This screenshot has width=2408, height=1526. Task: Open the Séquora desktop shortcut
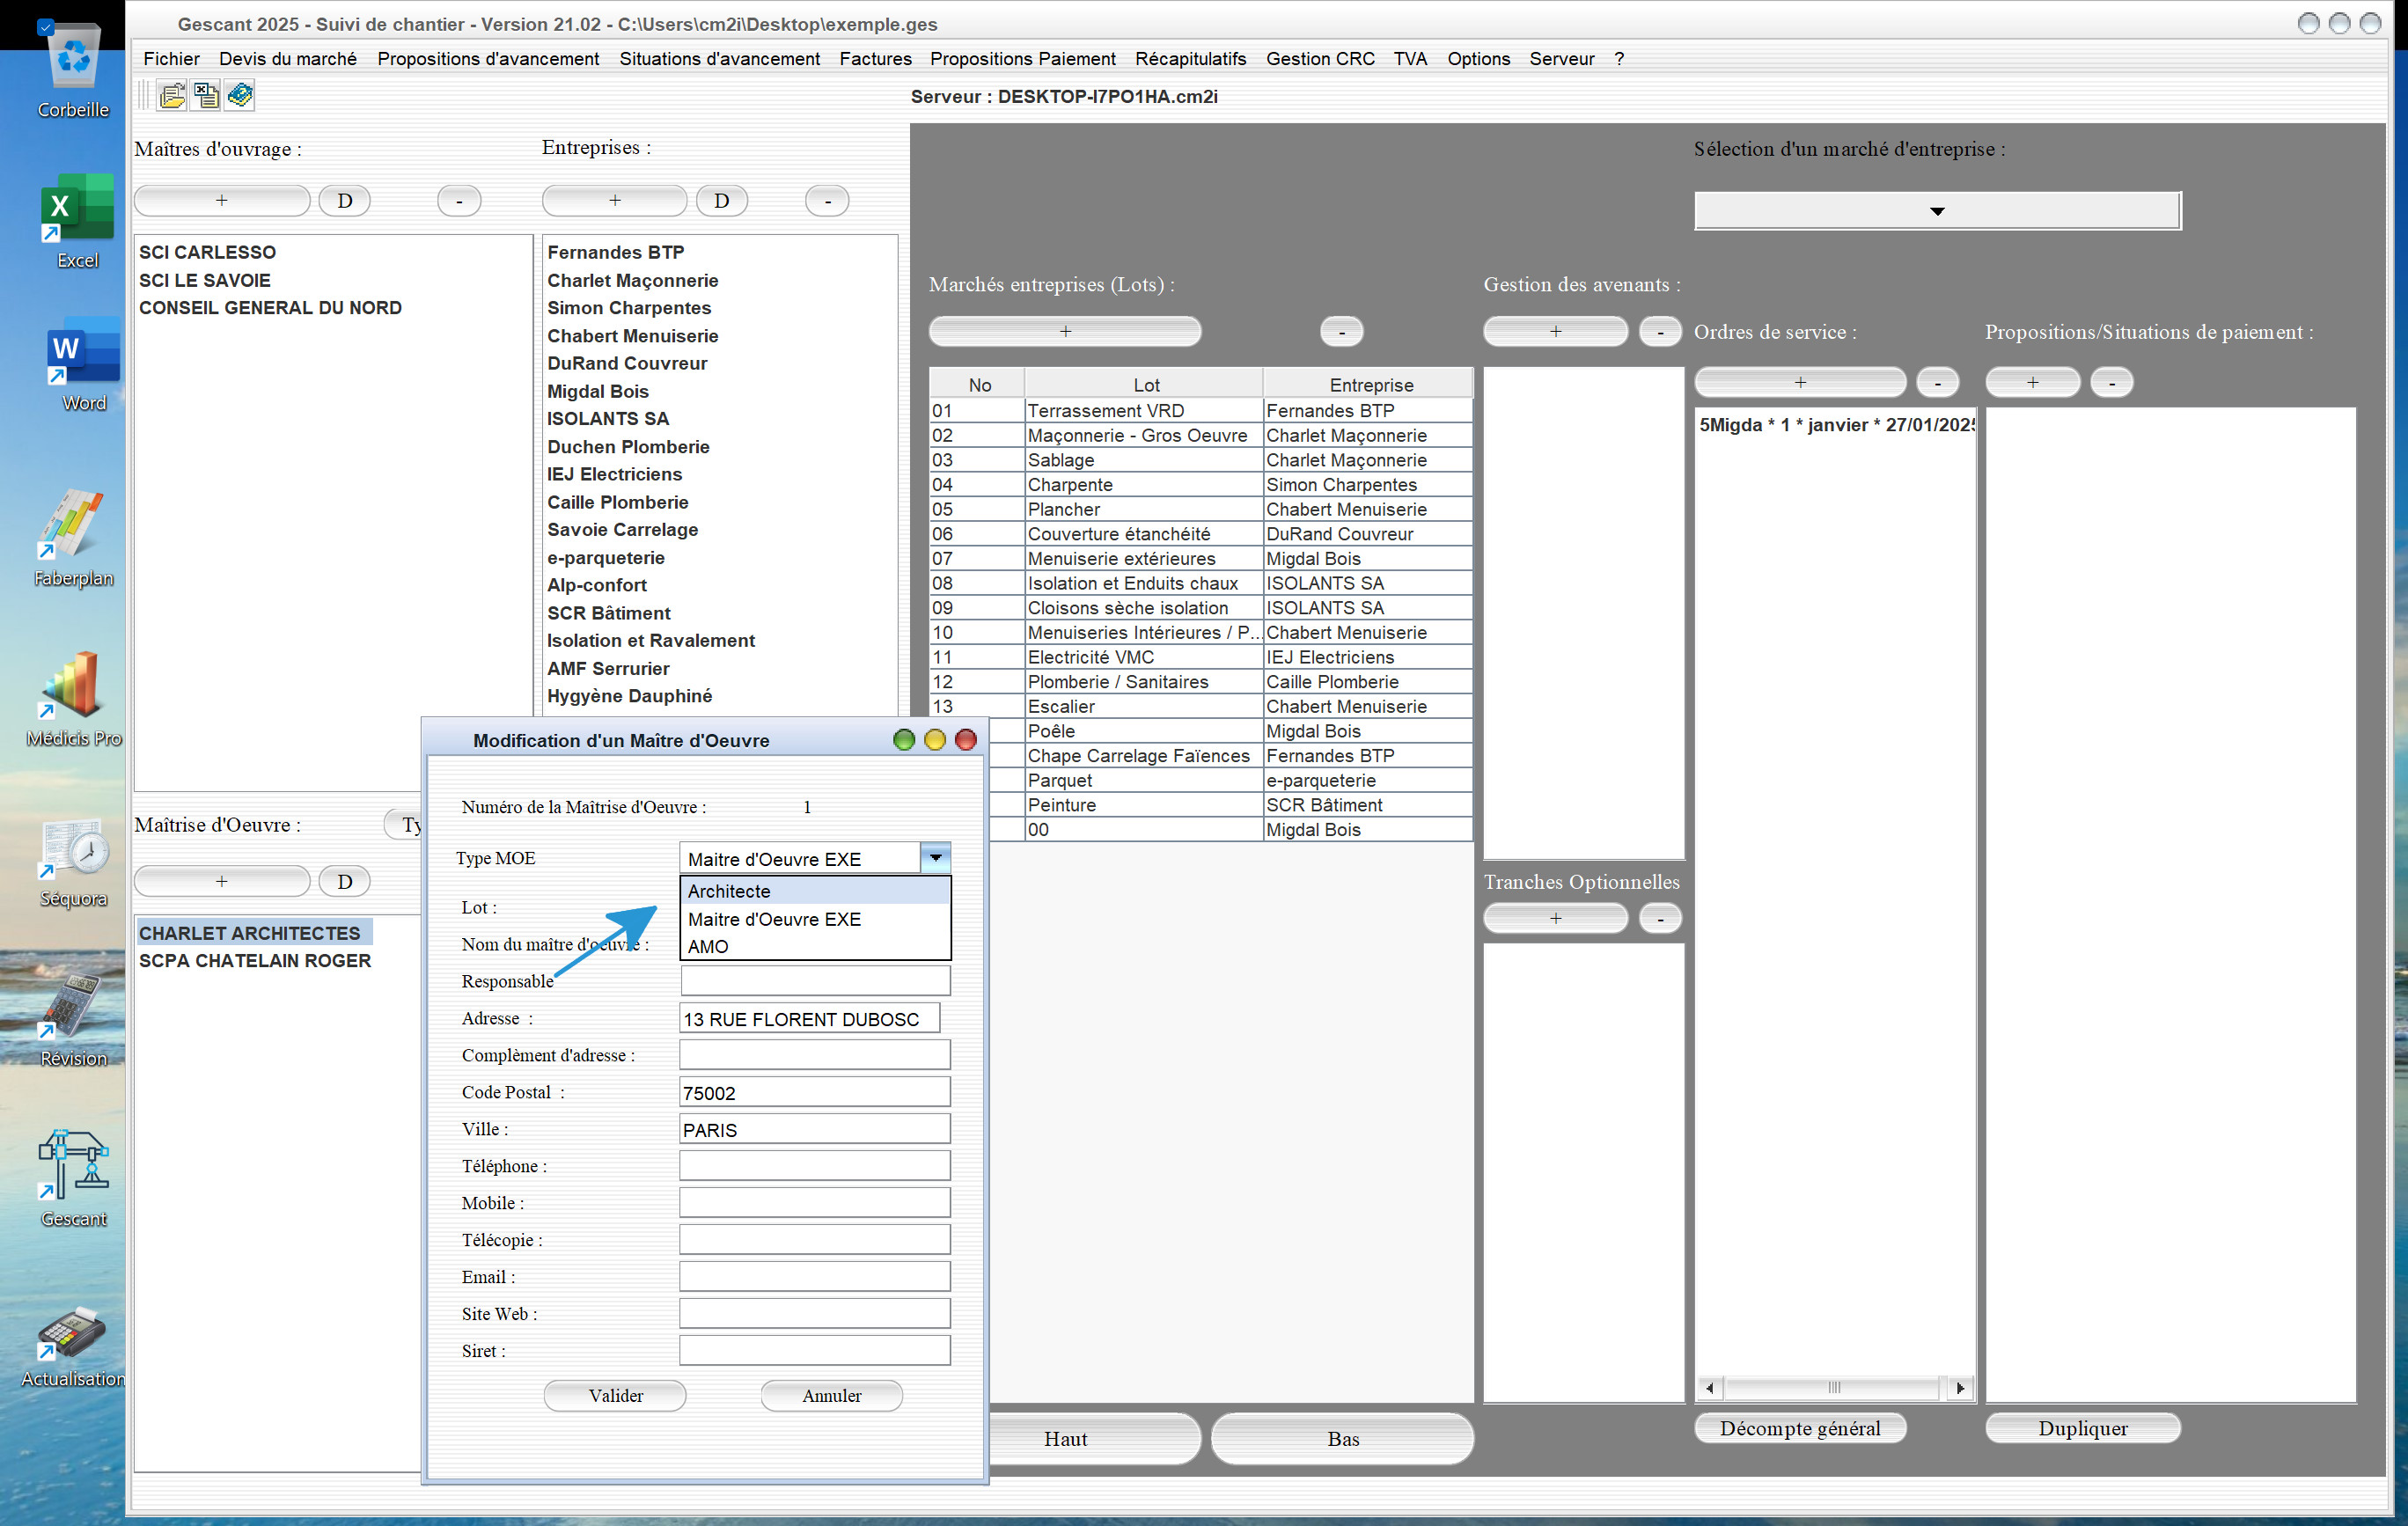pos(73,862)
